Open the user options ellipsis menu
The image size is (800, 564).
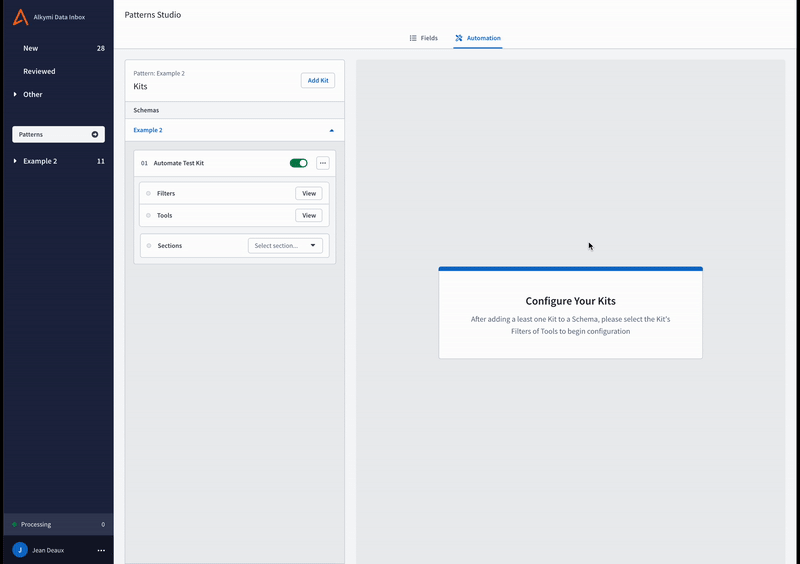[x=101, y=550]
